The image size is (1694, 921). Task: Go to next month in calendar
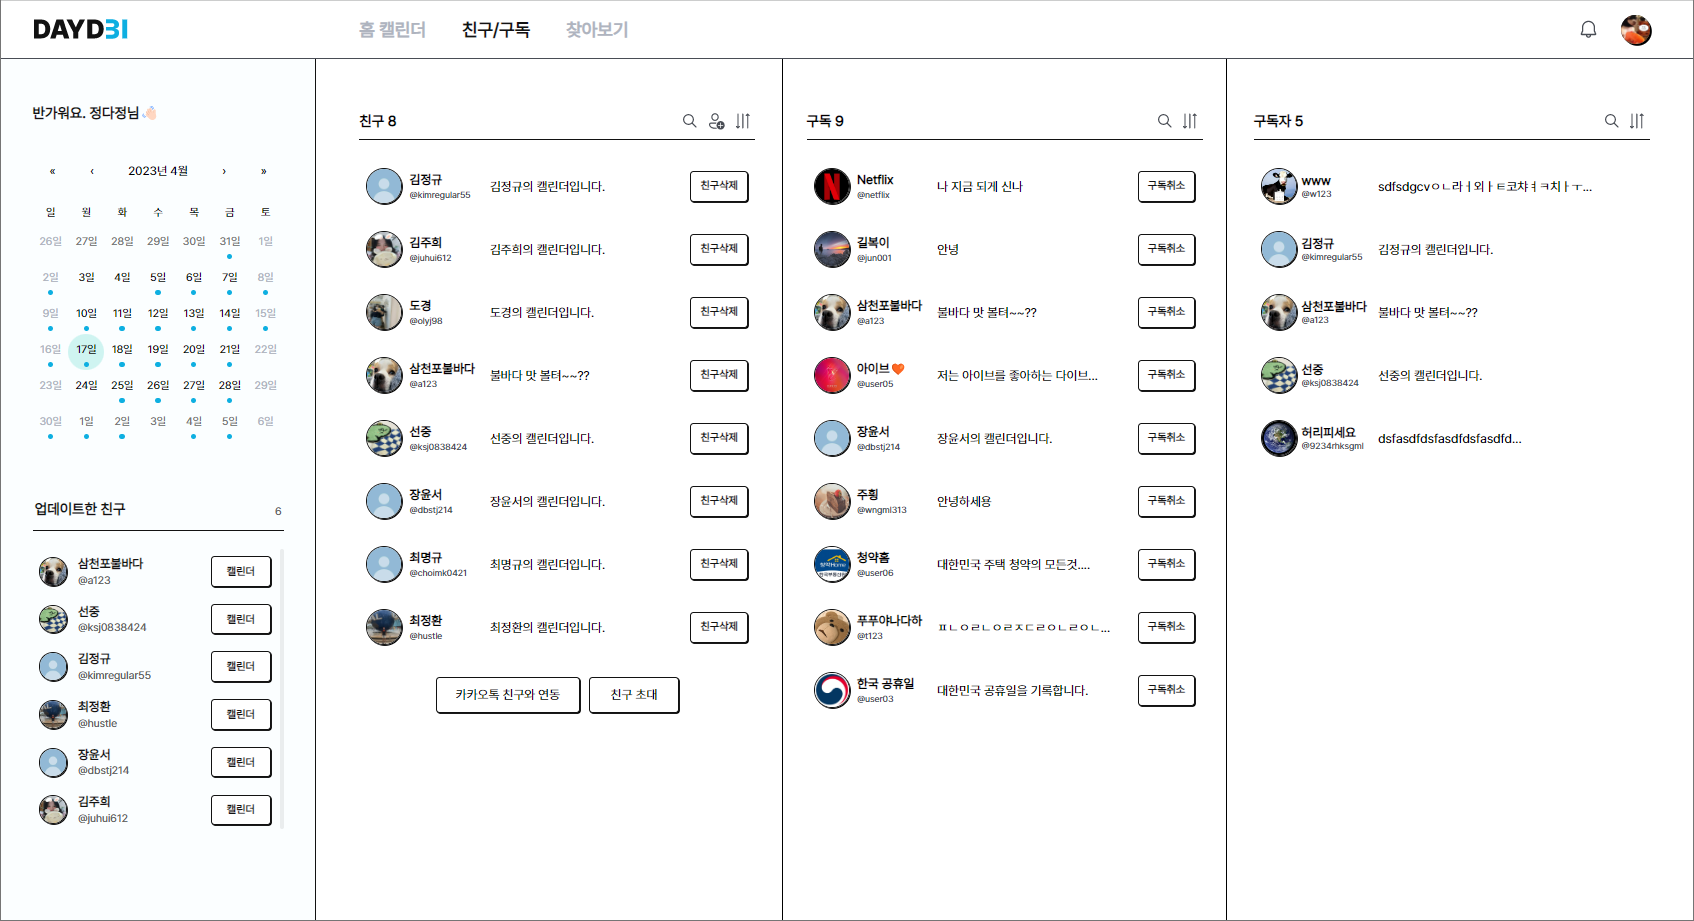224,171
